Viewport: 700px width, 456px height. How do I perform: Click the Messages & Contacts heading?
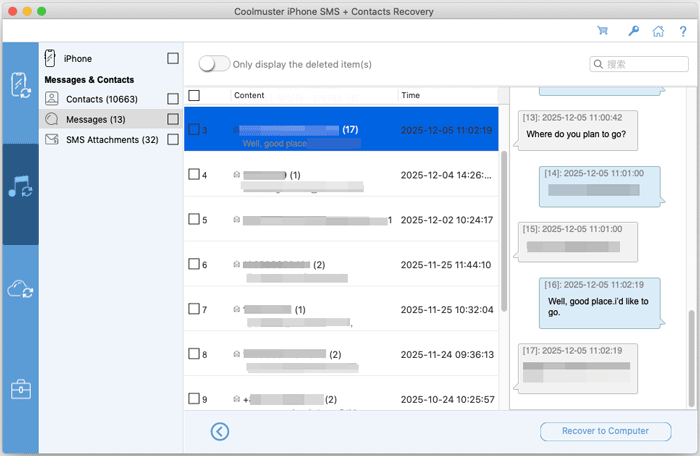click(89, 79)
